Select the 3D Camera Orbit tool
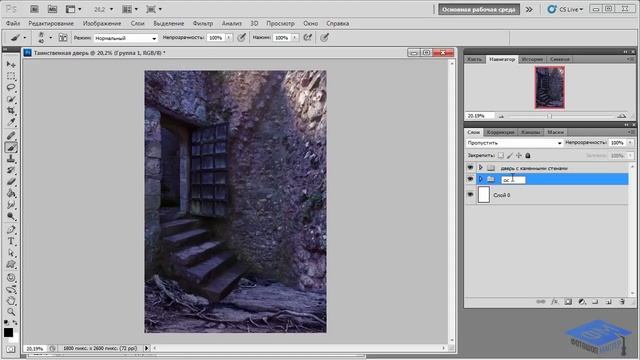Image resolution: width=640 pixels, height=360 pixels. point(11,289)
